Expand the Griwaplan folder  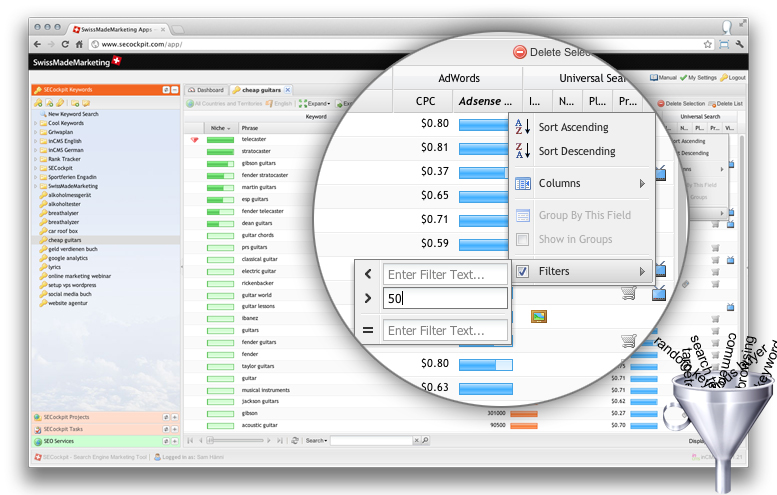pyautogui.click(x=36, y=132)
